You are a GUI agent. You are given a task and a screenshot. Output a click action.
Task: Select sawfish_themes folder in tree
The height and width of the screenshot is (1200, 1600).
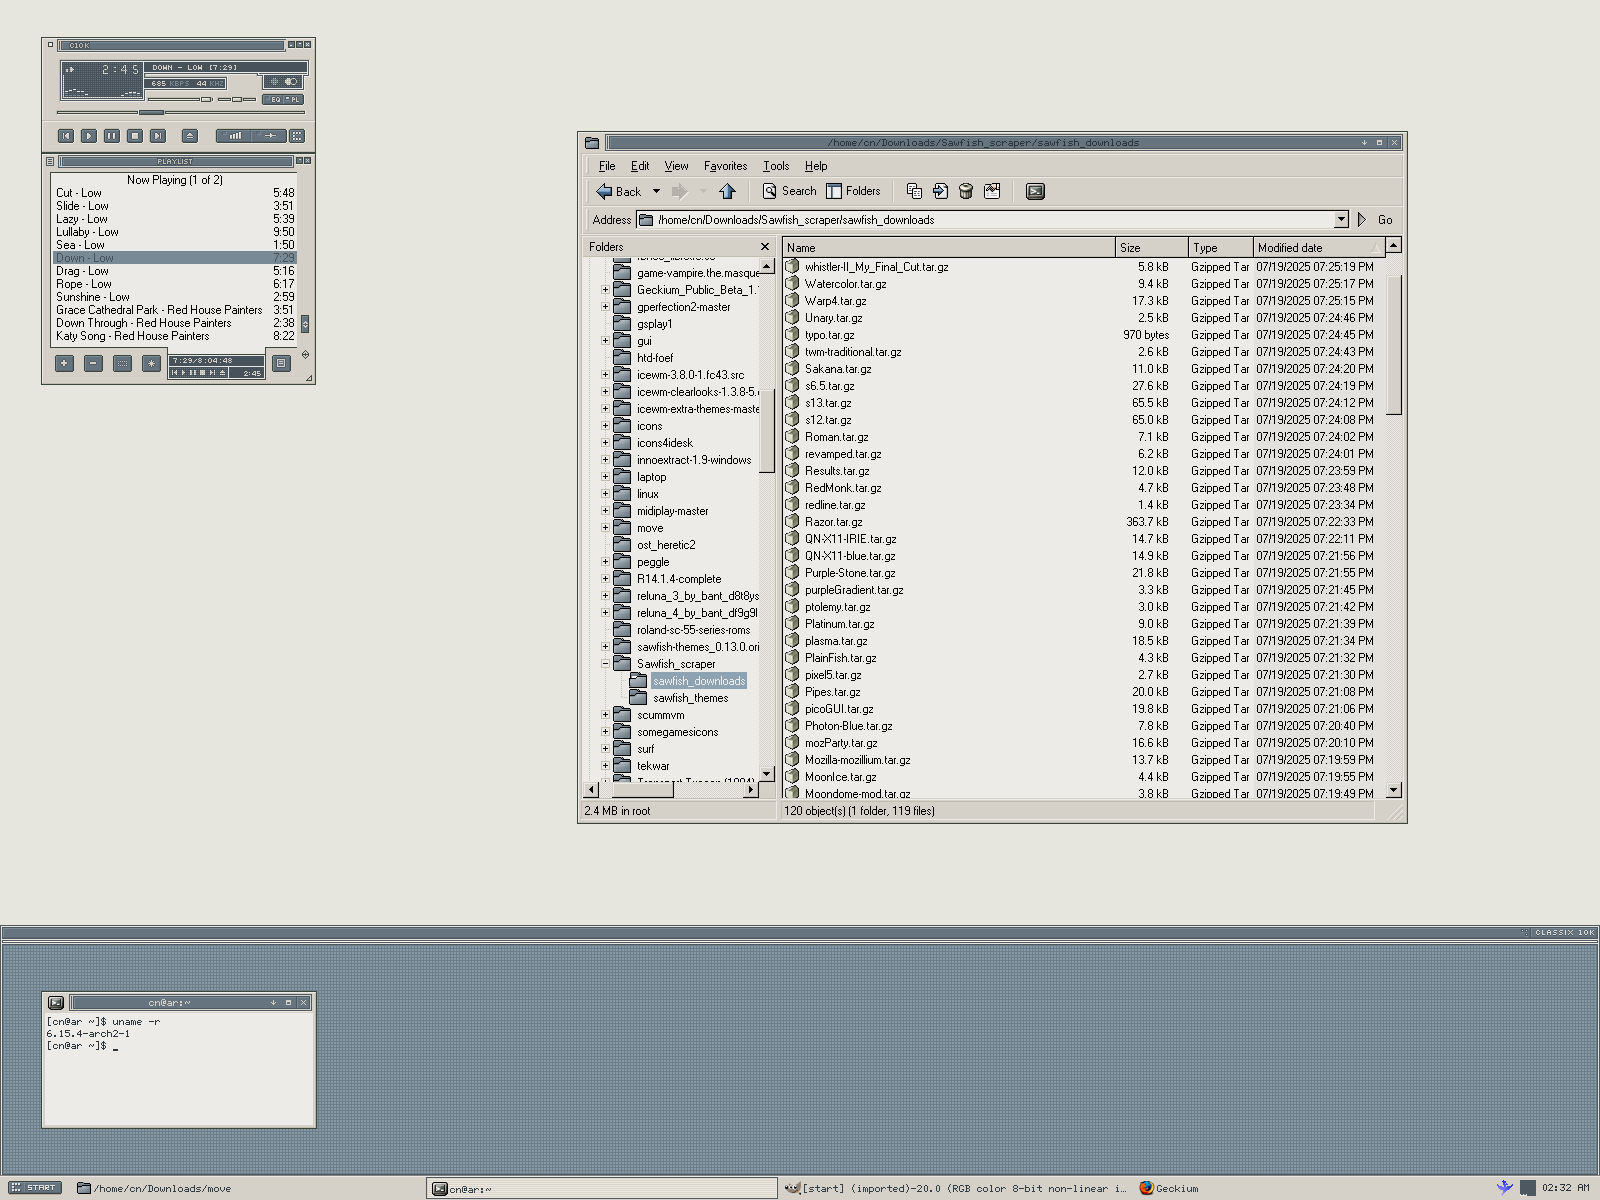click(690, 698)
